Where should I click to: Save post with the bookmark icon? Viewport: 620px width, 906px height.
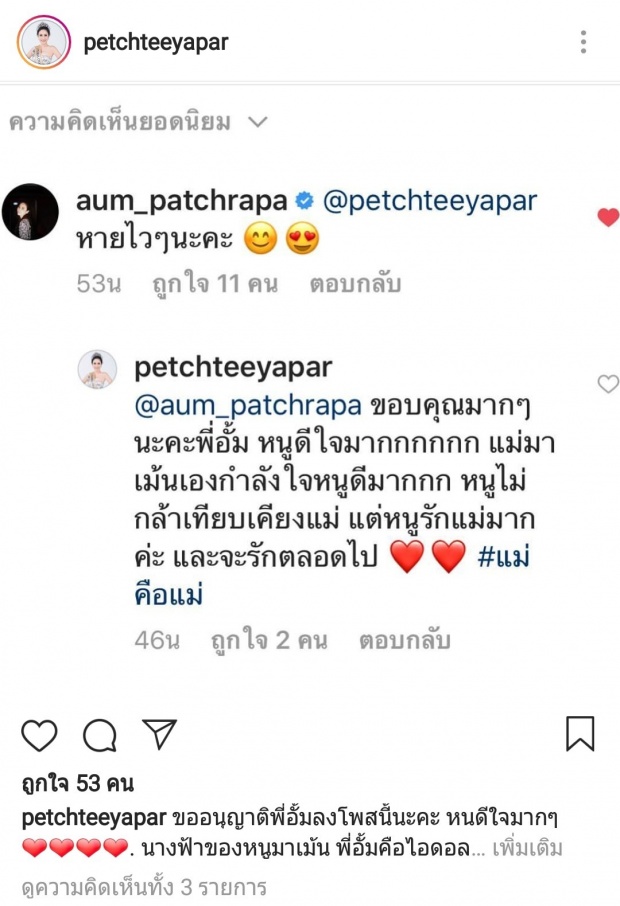[580, 734]
